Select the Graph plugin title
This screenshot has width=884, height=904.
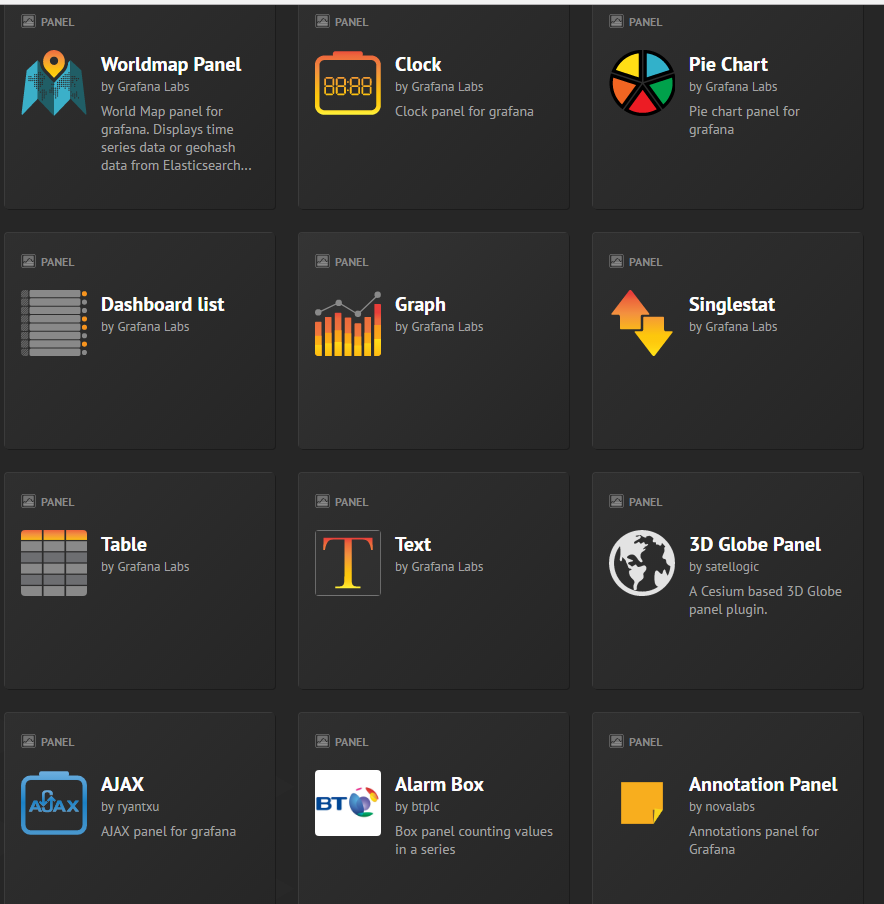coord(420,305)
